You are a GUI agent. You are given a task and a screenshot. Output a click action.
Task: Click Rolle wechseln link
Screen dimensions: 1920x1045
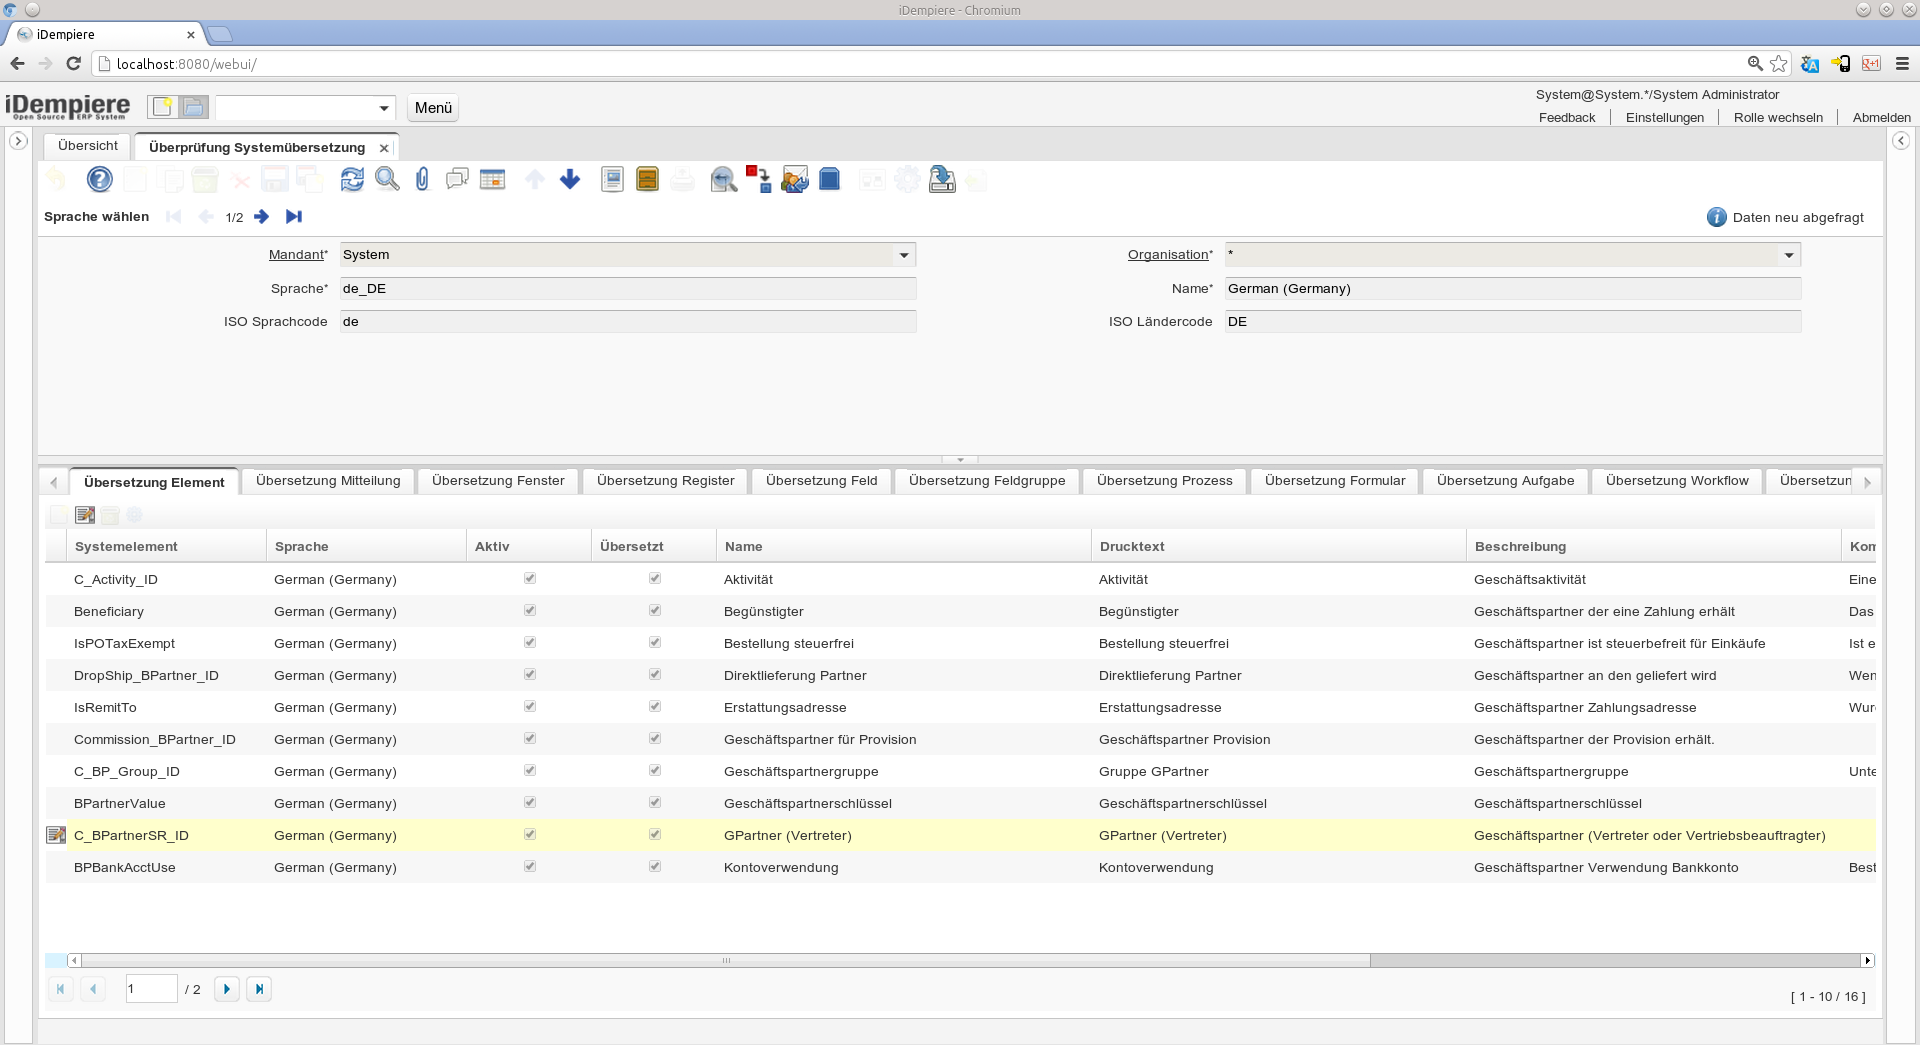[1778, 118]
